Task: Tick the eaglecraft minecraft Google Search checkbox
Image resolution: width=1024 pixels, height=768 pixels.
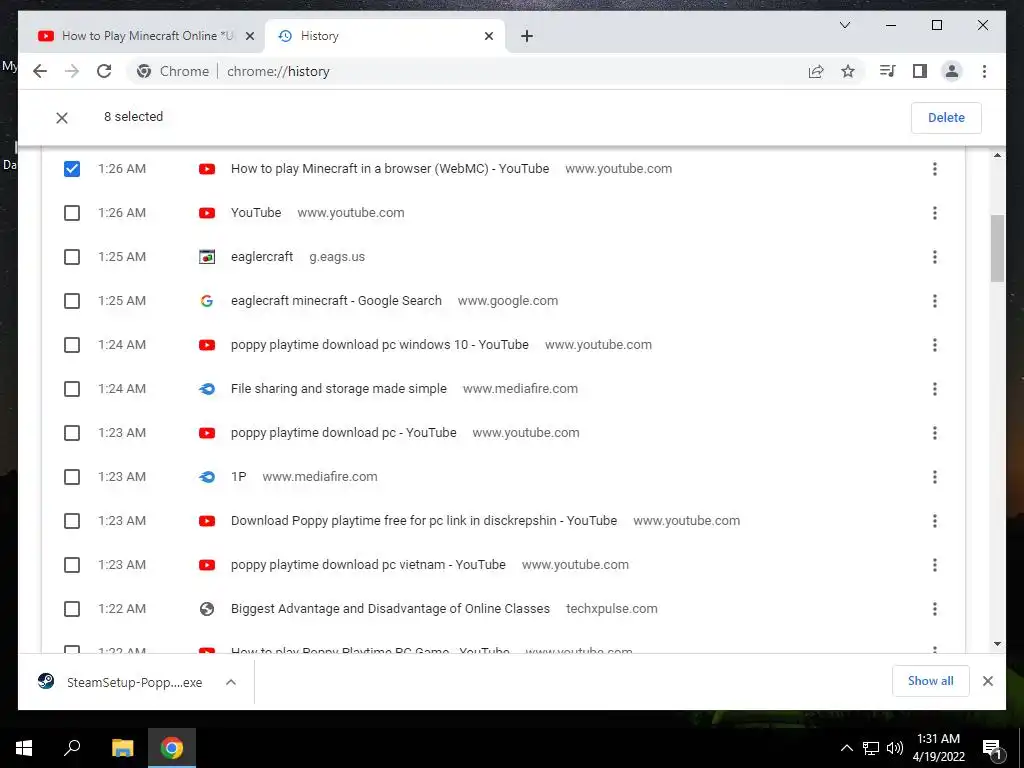Action: pos(72,300)
